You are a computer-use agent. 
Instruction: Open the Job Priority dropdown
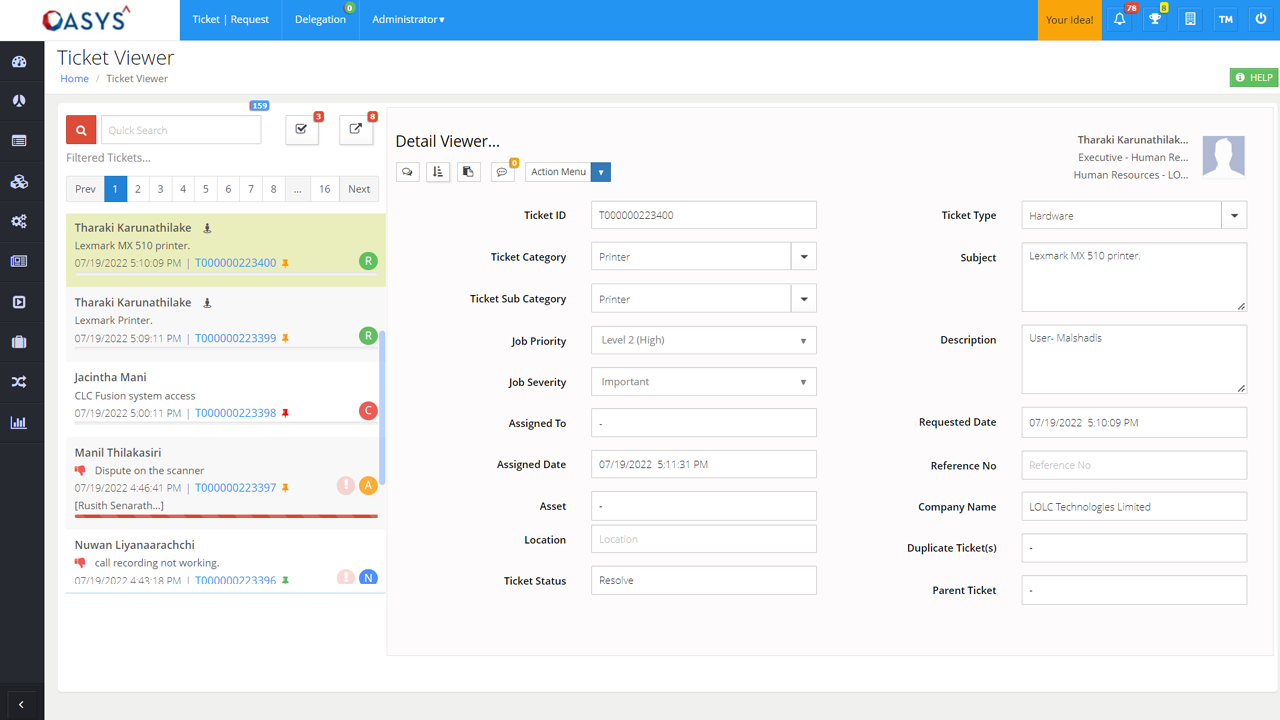point(704,340)
